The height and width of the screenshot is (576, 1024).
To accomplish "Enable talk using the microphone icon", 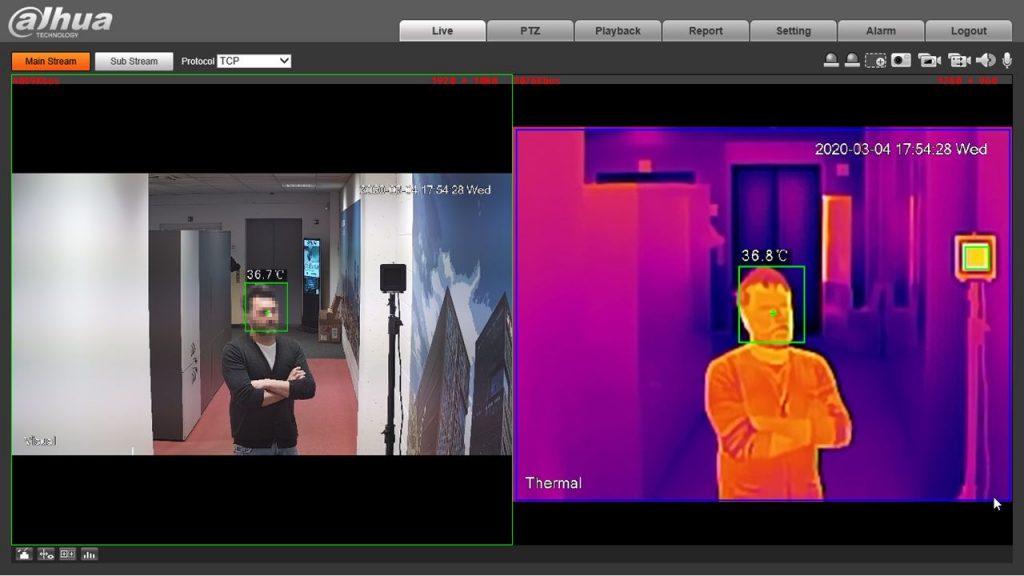I will coord(1007,61).
